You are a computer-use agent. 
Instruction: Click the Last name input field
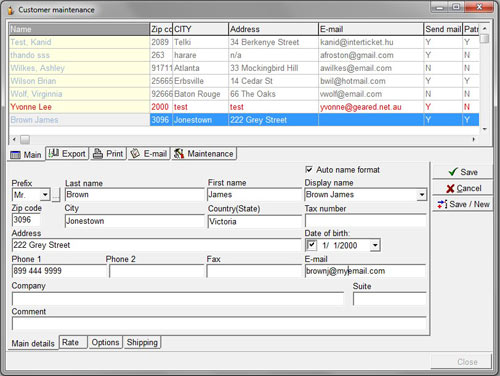tap(134, 195)
